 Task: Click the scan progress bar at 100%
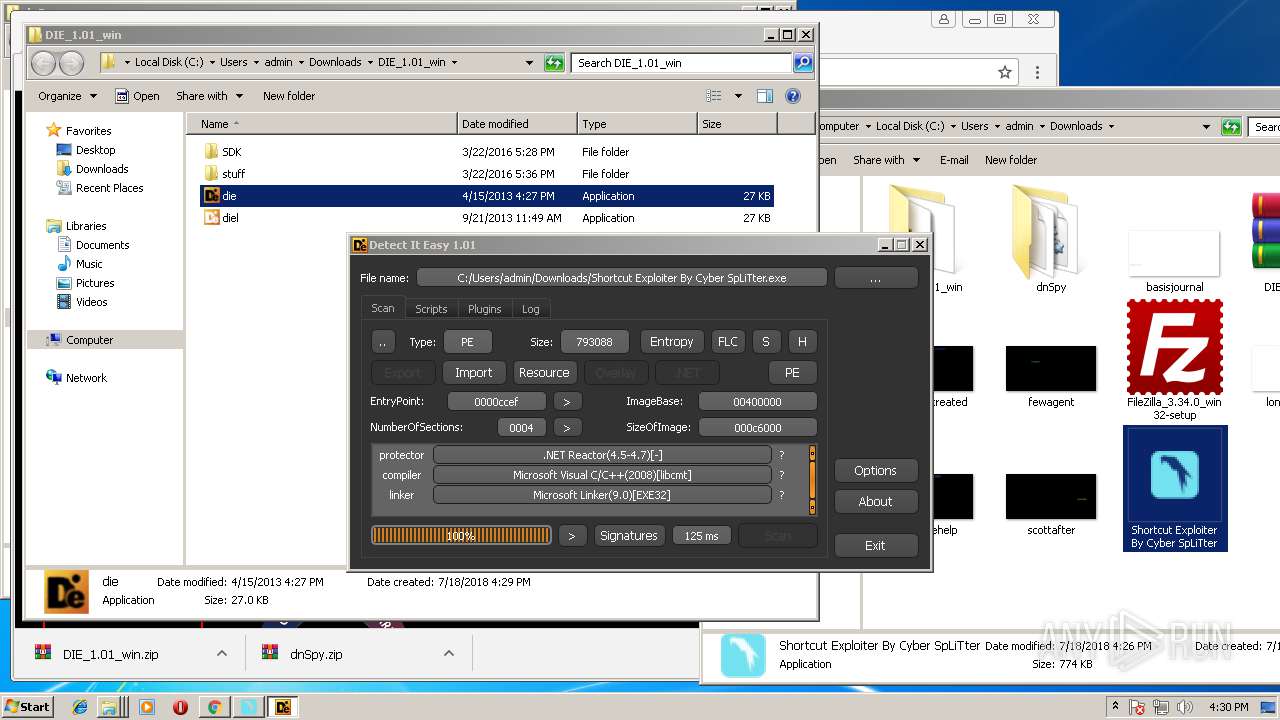point(461,536)
